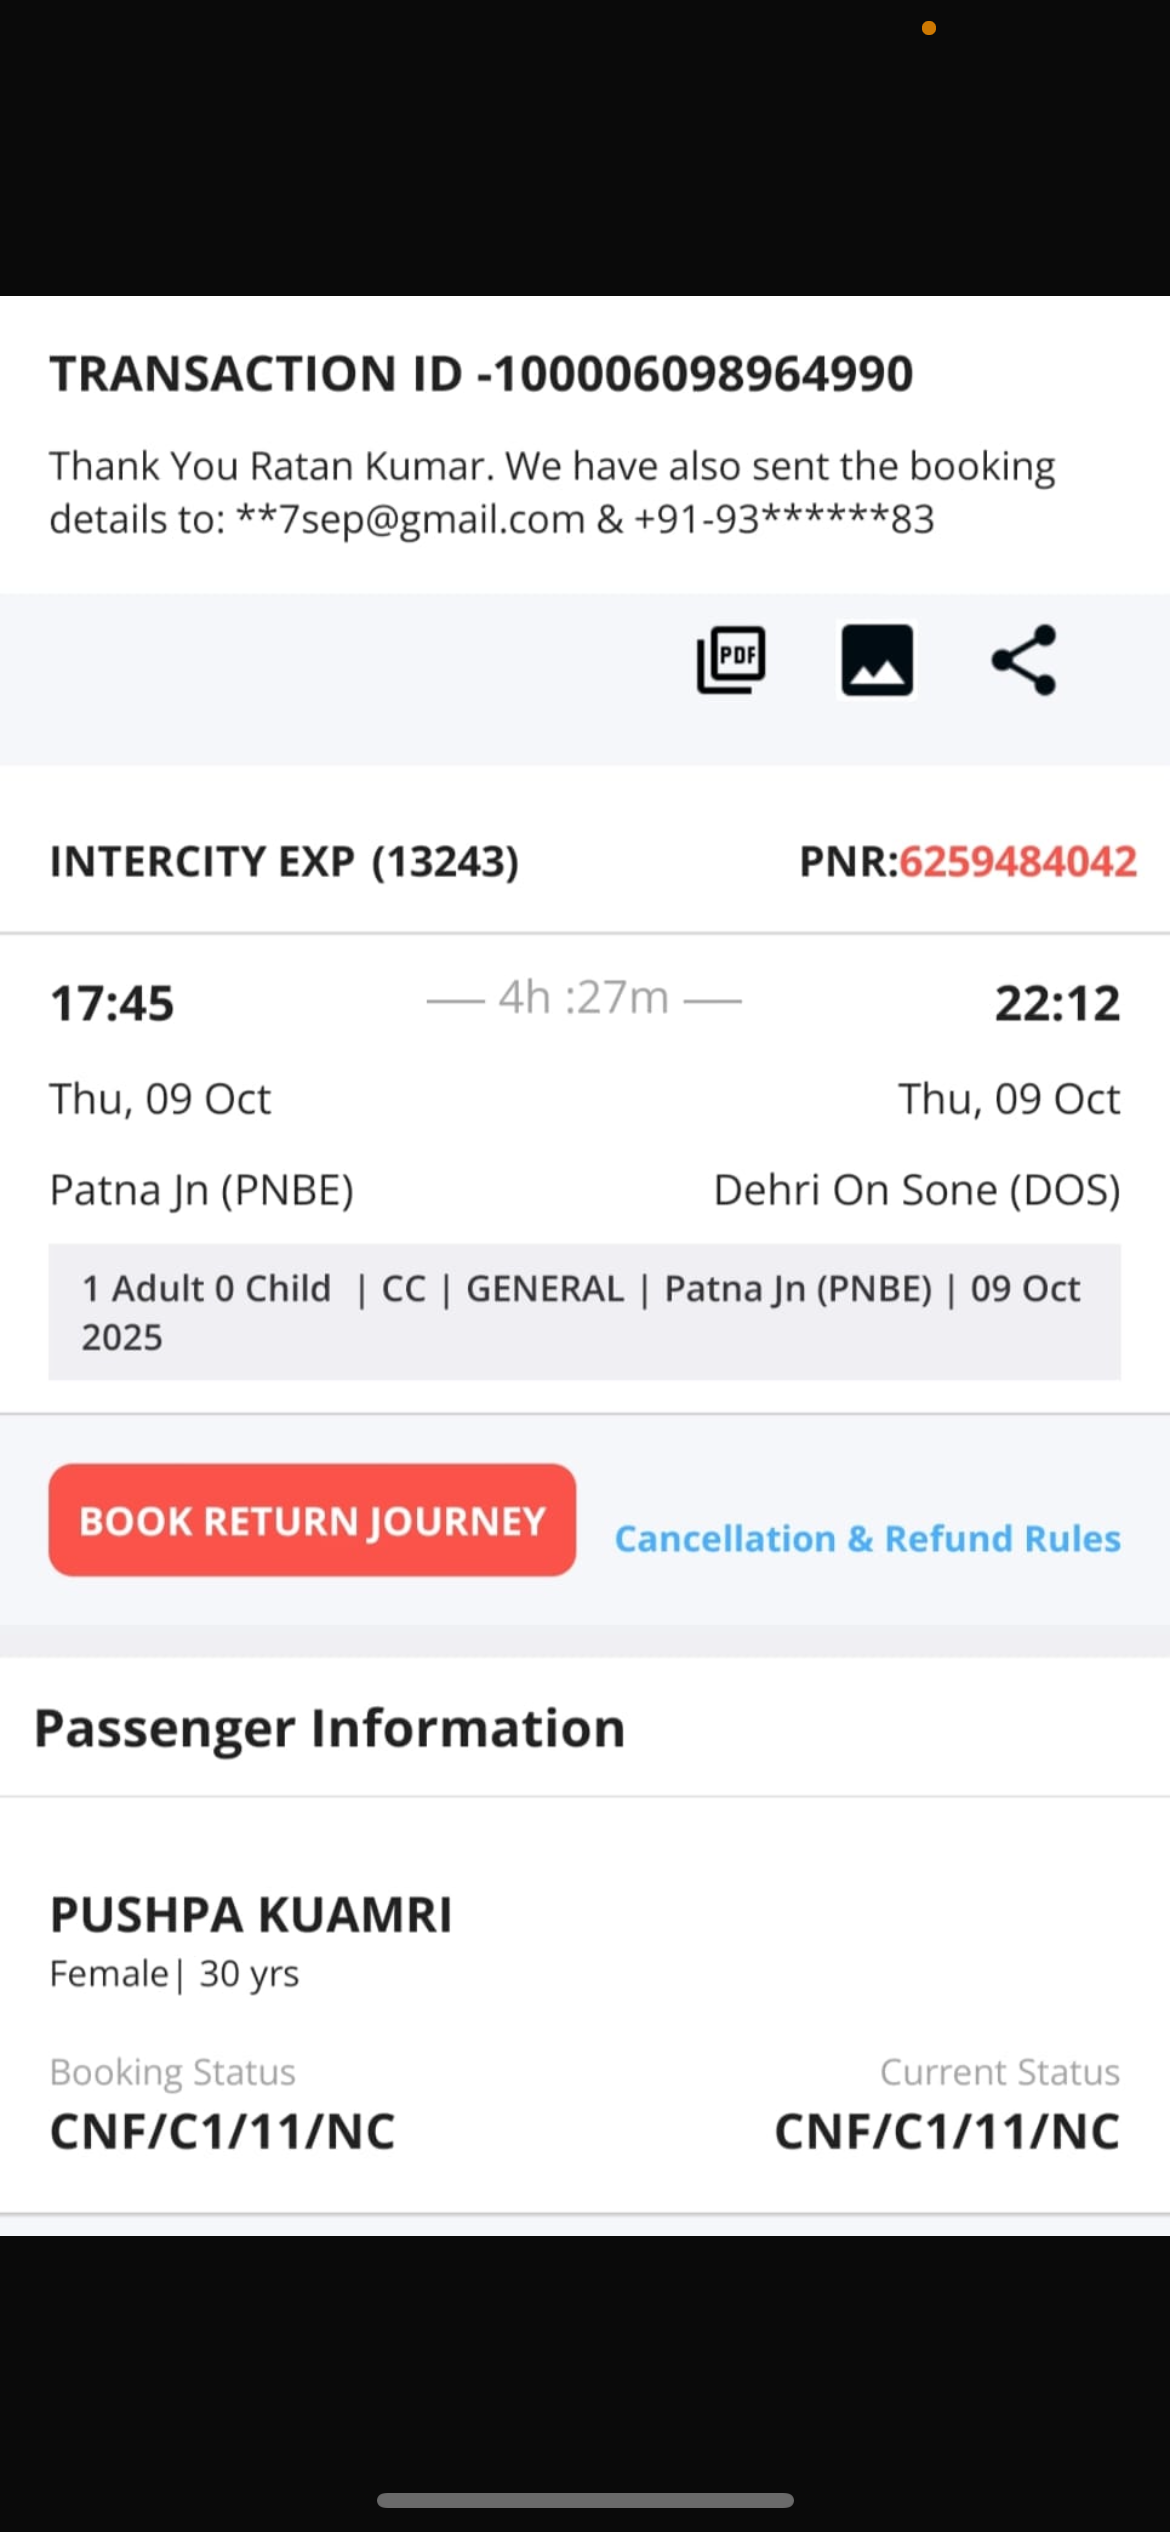
Task: Select passenger Pushpa Kuamri
Action: coord(251,1915)
